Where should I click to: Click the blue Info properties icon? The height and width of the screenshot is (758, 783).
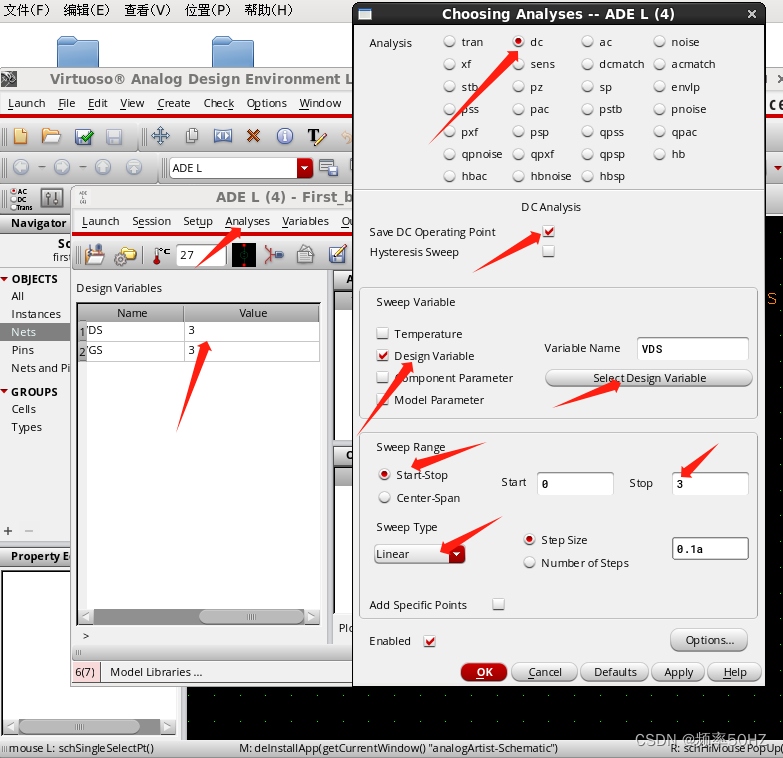pos(285,136)
